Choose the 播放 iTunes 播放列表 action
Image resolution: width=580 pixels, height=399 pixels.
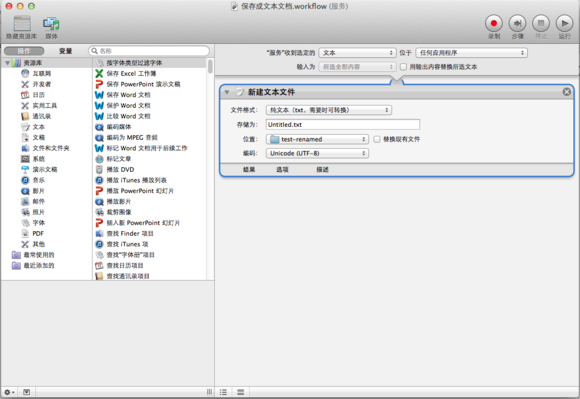coord(131,180)
